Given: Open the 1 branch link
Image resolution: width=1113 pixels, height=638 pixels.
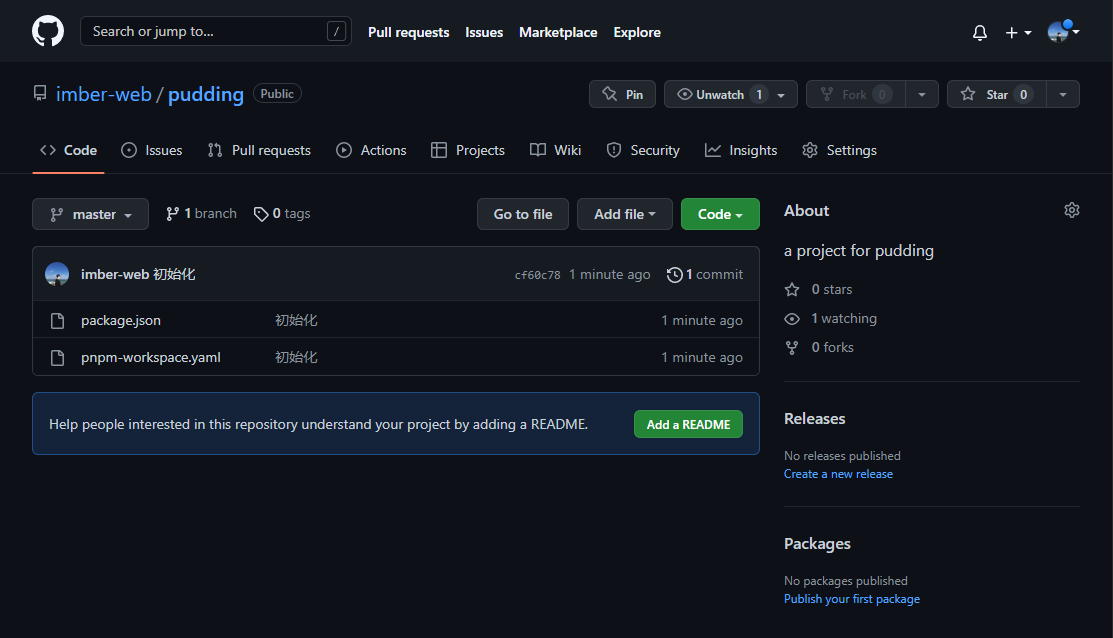Looking at the screenshot, I should (x=202, y=214).
